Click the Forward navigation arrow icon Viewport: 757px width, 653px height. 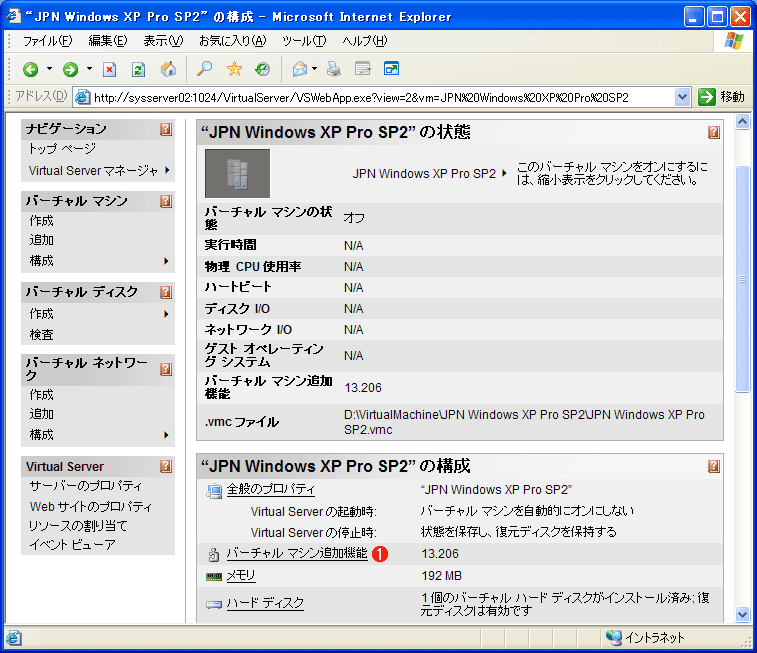[70, 69]
